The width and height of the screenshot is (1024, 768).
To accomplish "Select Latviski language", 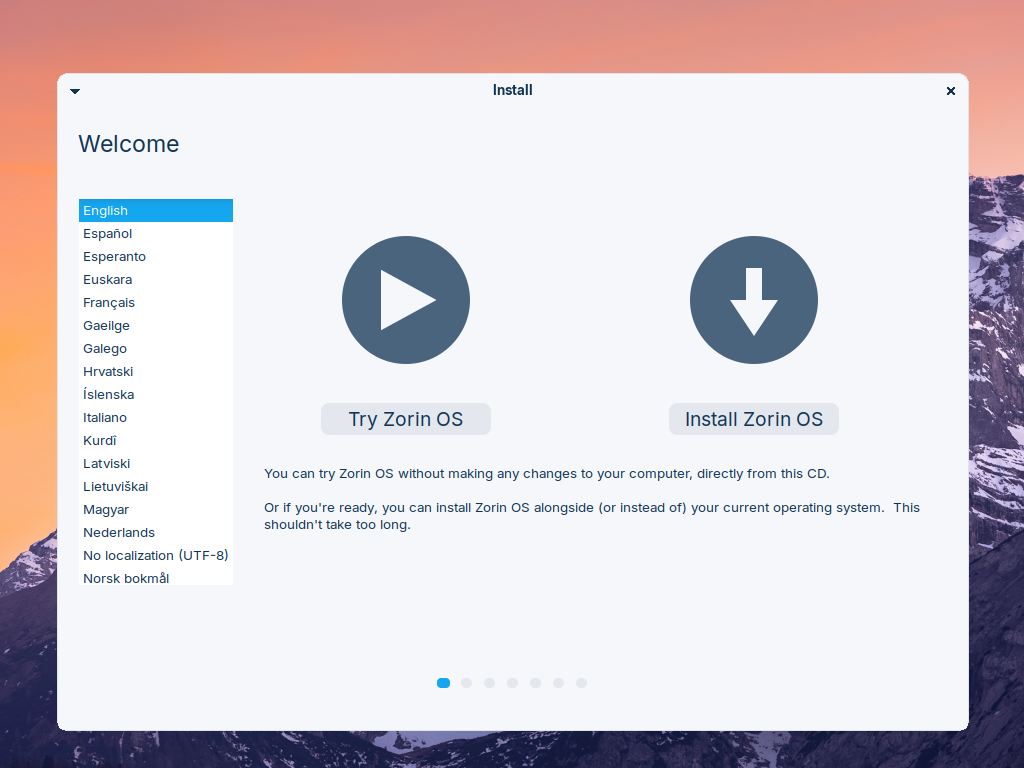I will coord(156,463).
